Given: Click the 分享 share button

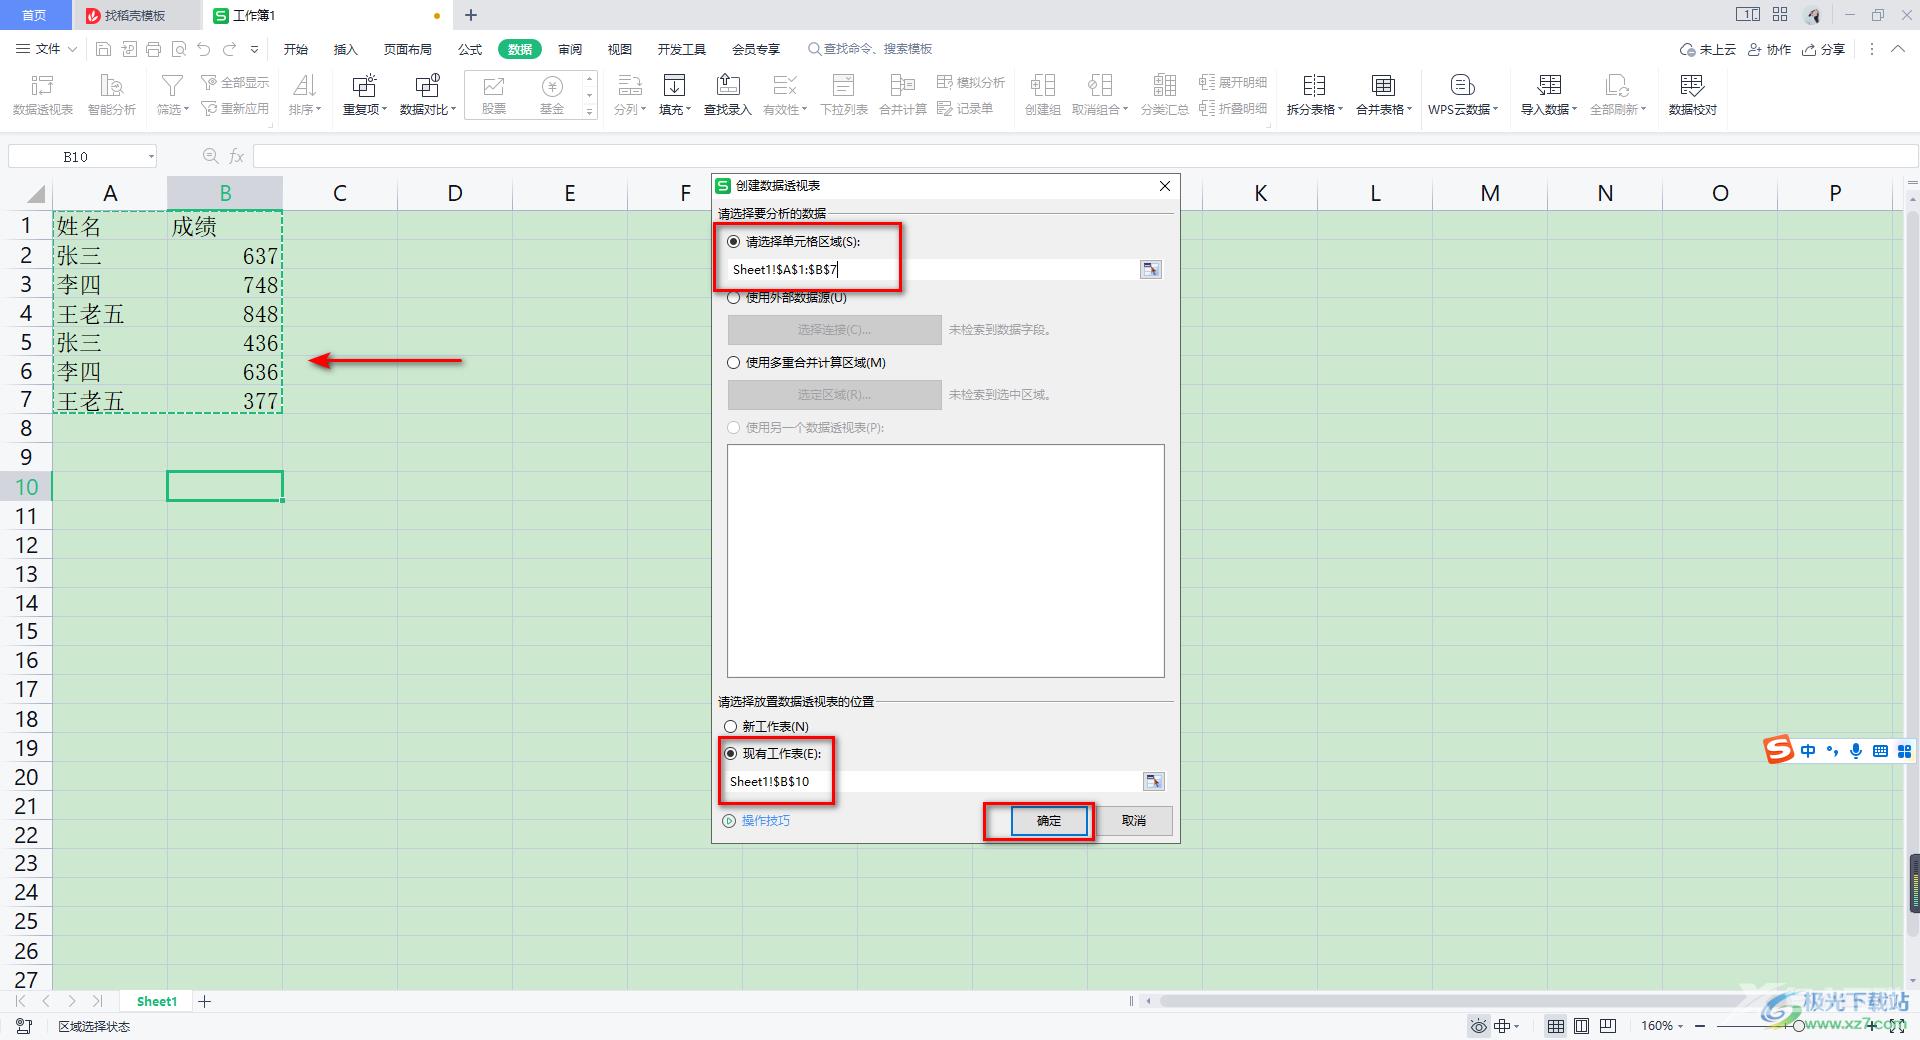Looking at the screenshot, I should coord(1823,49).
